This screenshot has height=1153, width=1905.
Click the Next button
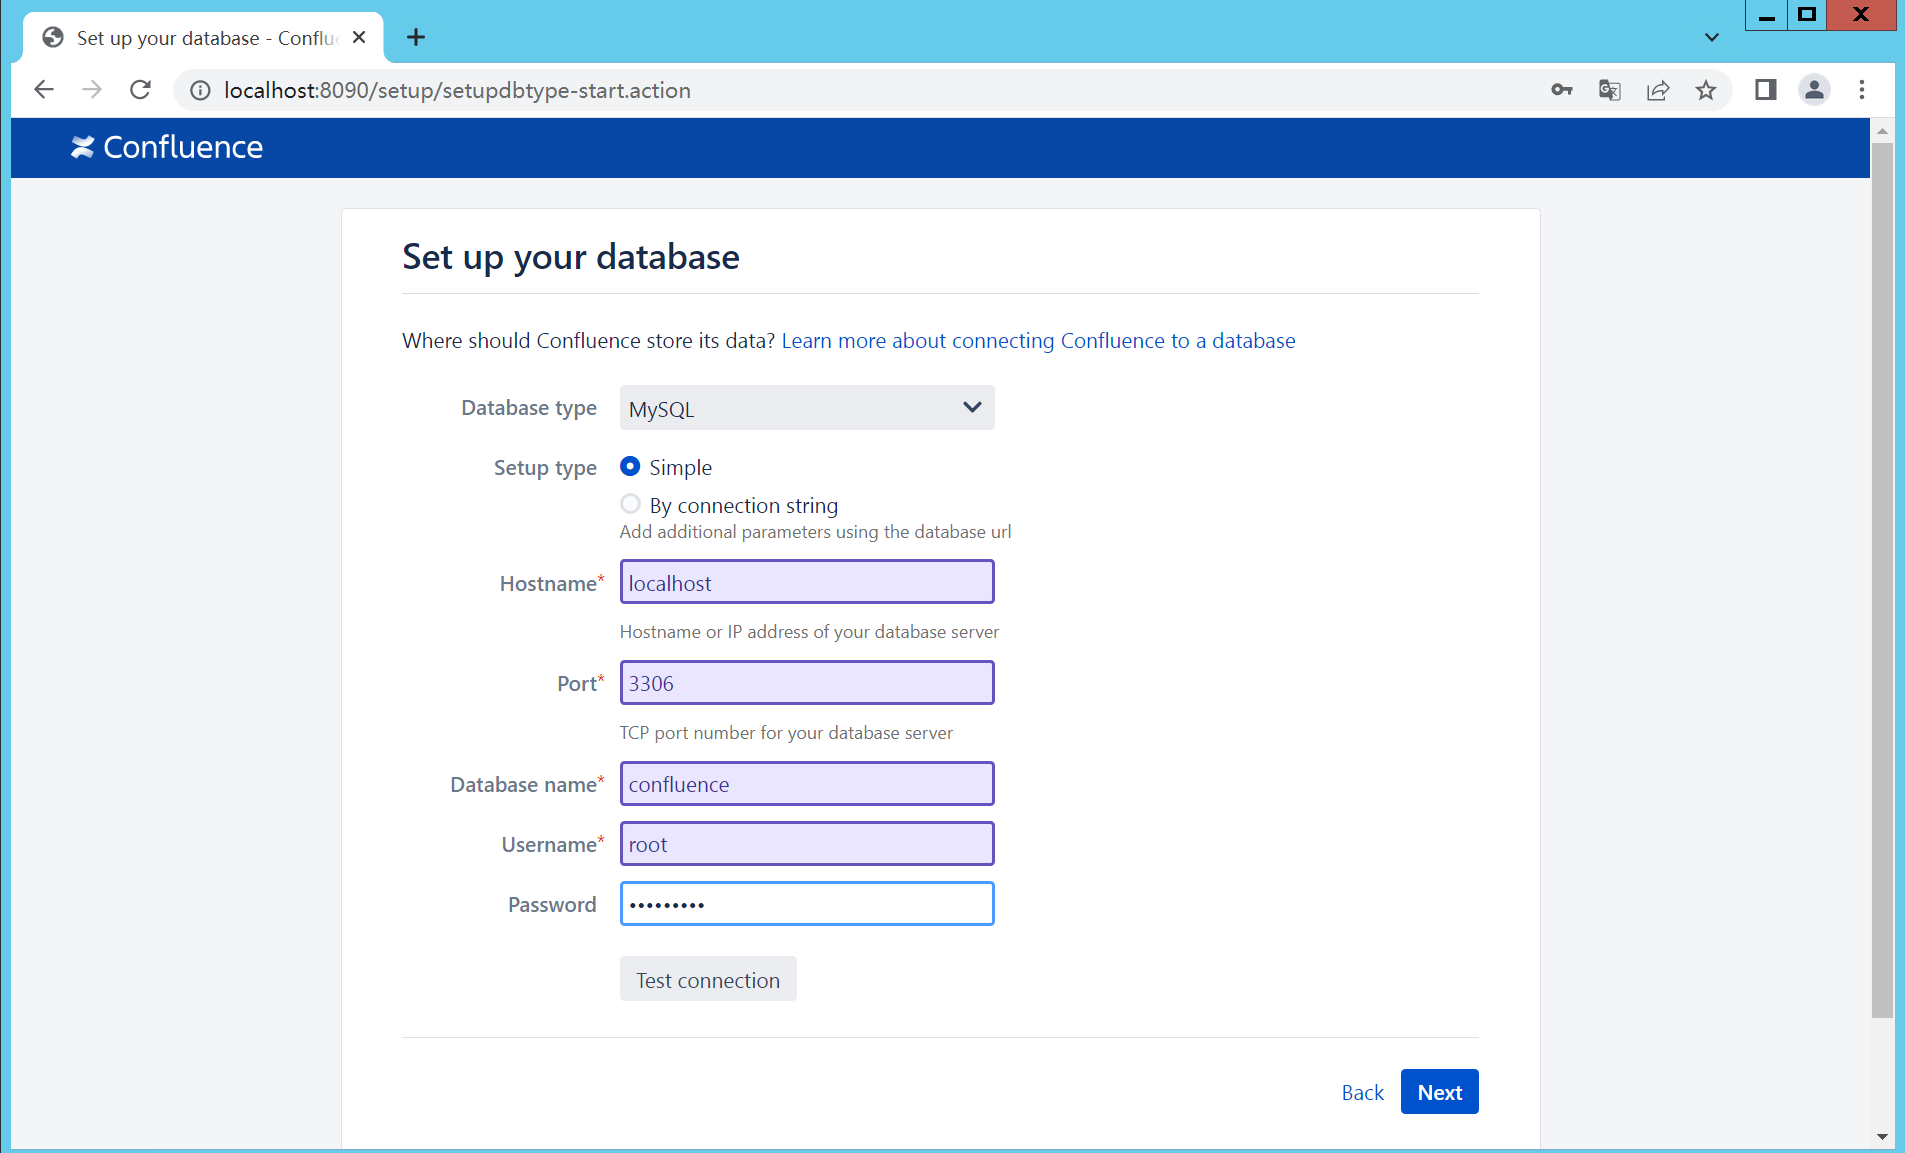point(1440,1092)
